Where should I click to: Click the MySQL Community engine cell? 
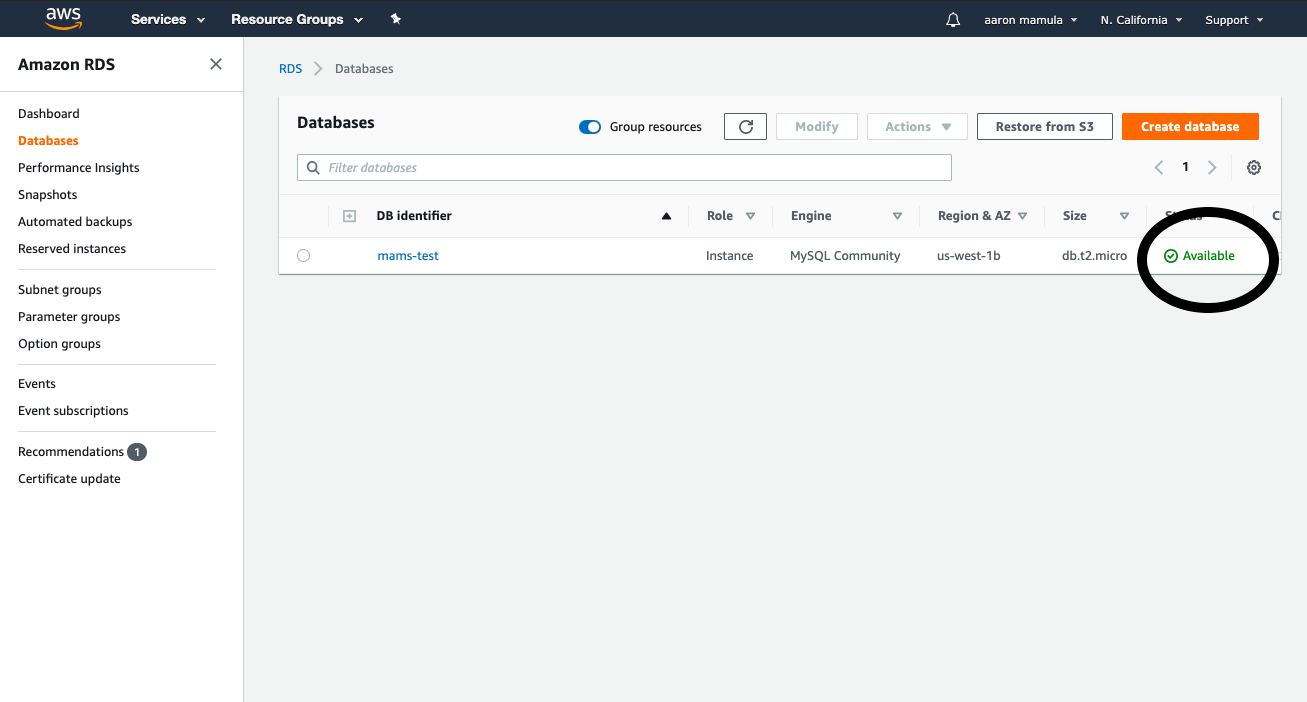pos(845,256)
